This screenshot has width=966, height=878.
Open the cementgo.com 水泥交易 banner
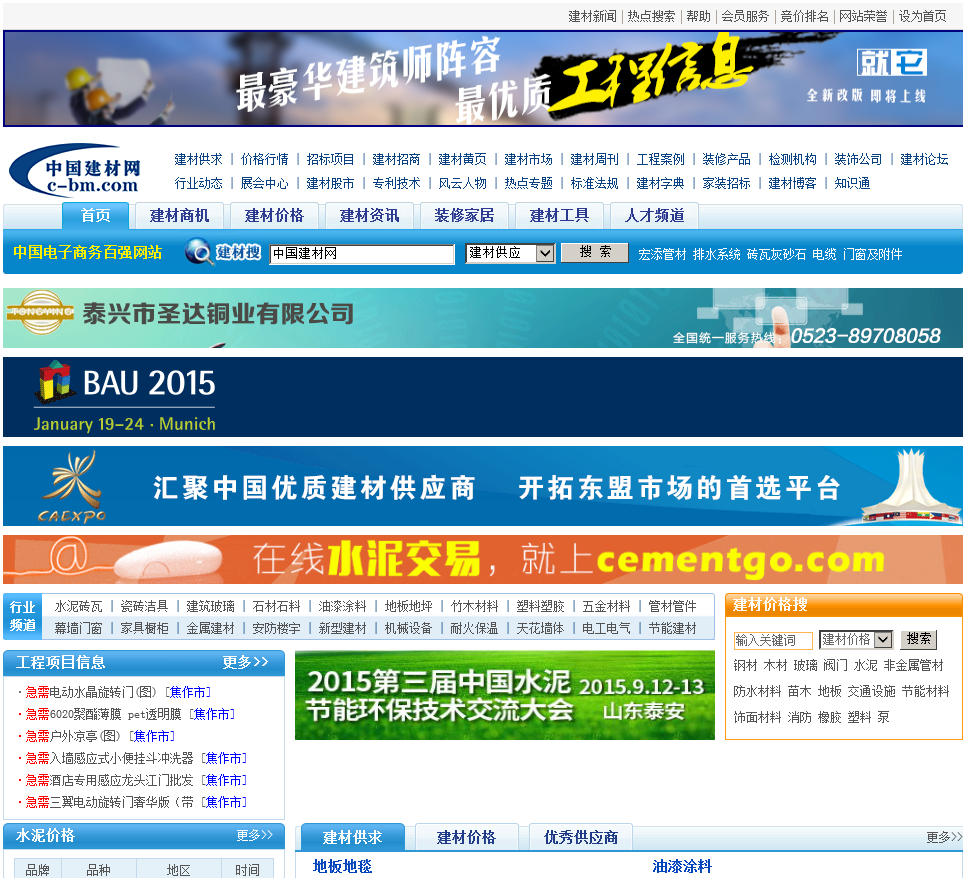pyautogui.click(x=483, y=559)
